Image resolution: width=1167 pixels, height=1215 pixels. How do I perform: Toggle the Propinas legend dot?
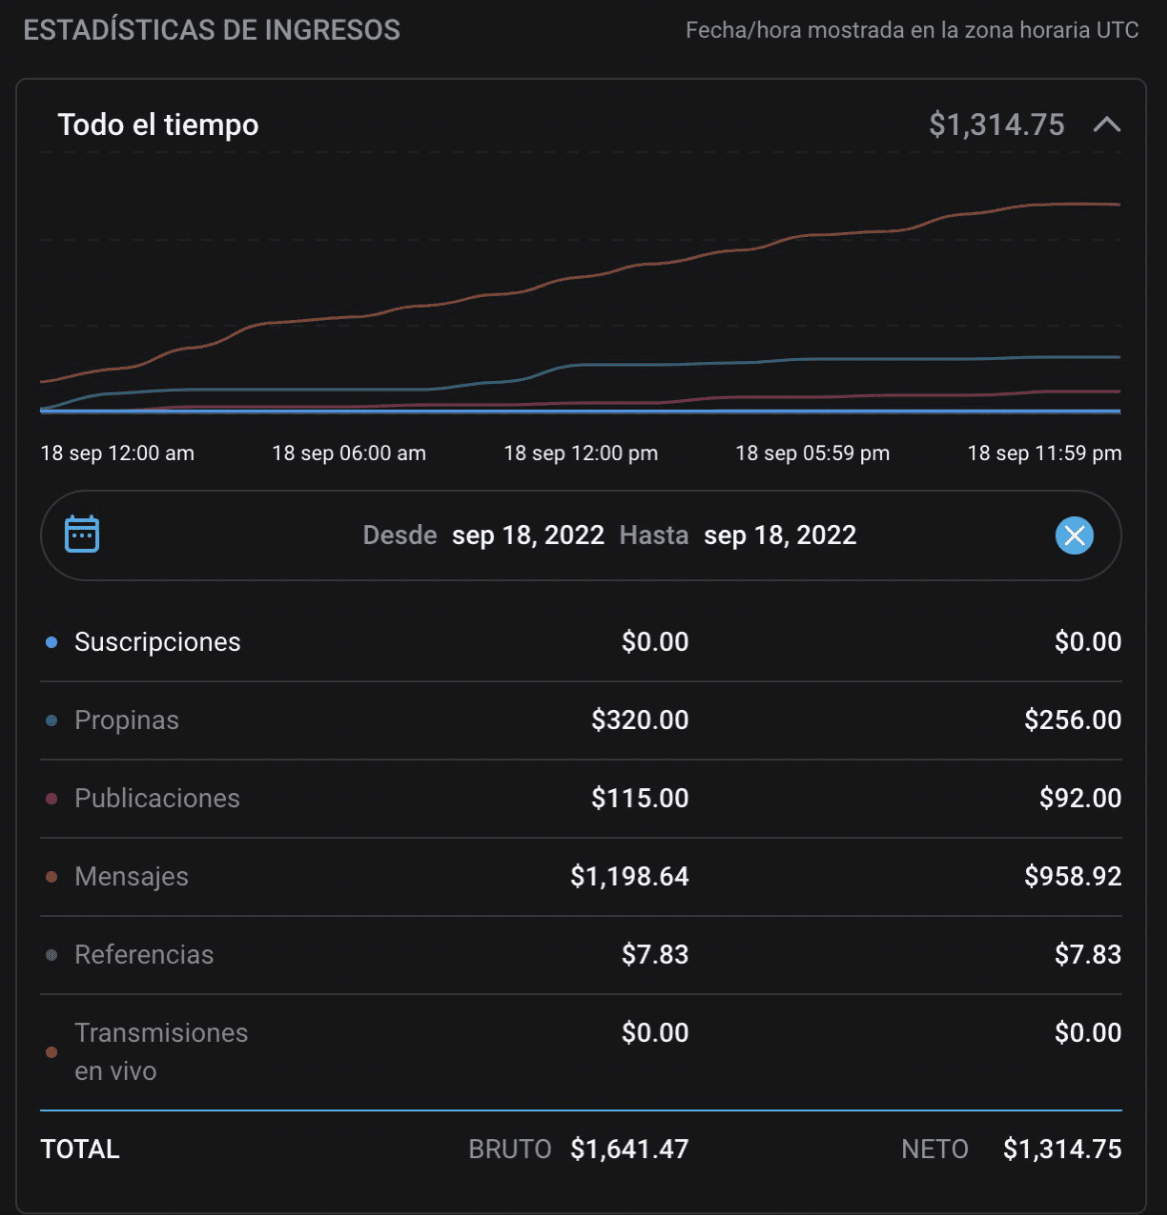click(52, 720)
